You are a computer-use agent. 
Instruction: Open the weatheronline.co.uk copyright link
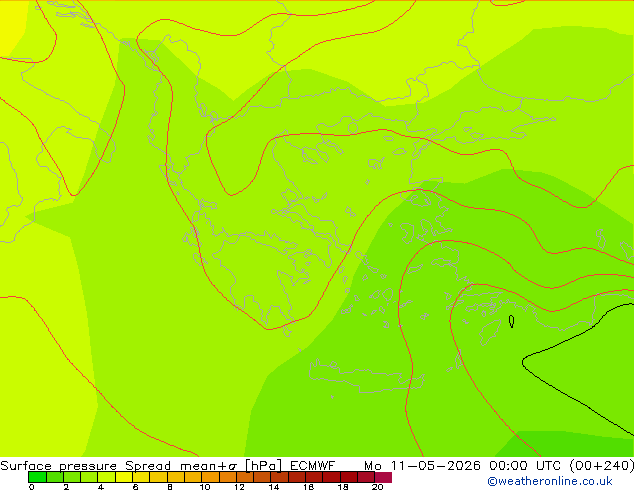[550, 481]
